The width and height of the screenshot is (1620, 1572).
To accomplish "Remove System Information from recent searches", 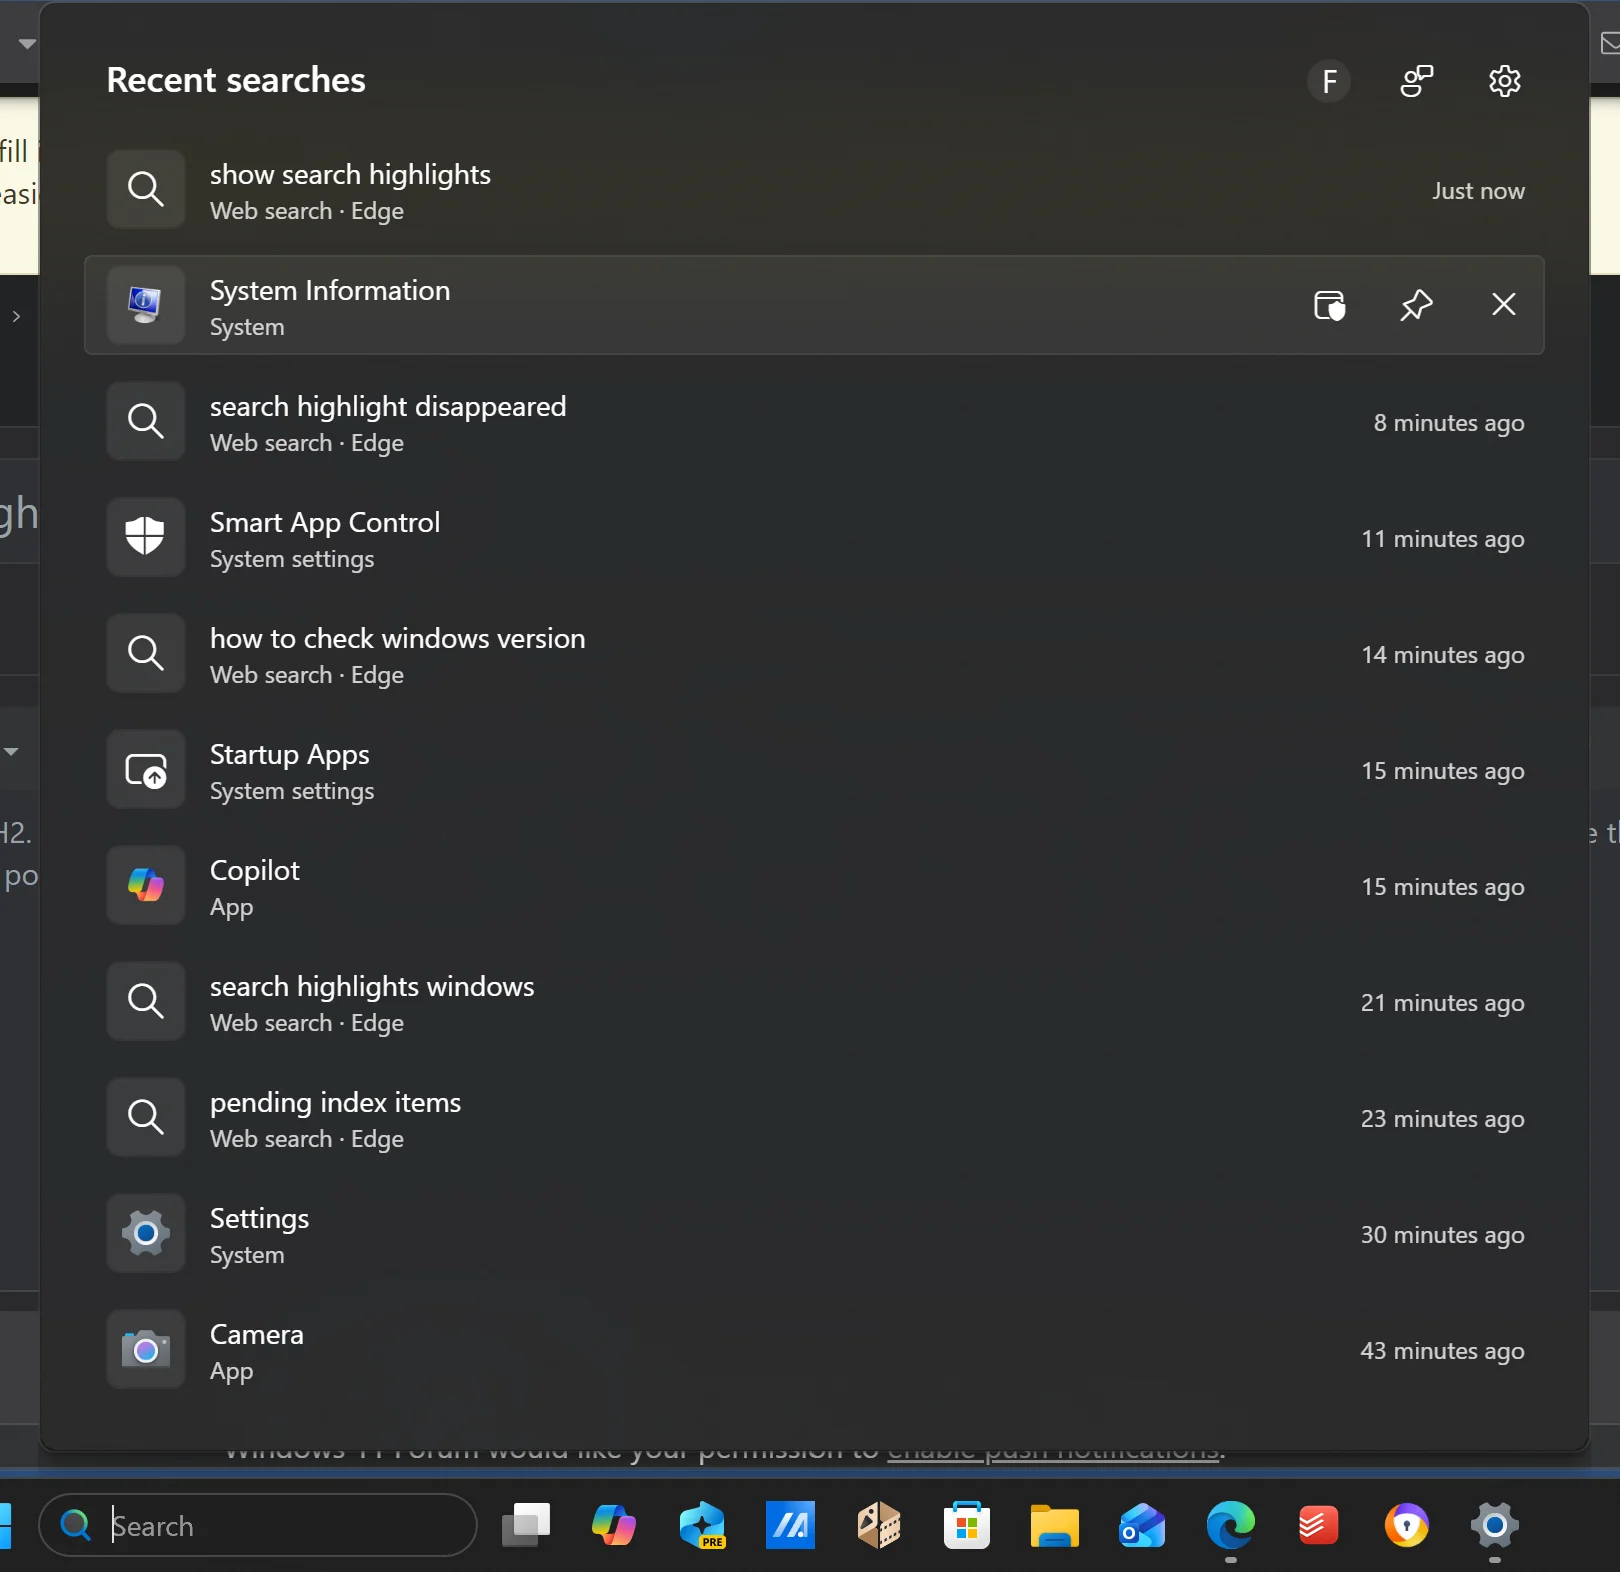I will pyautogui.click(x=1503, y=305).
